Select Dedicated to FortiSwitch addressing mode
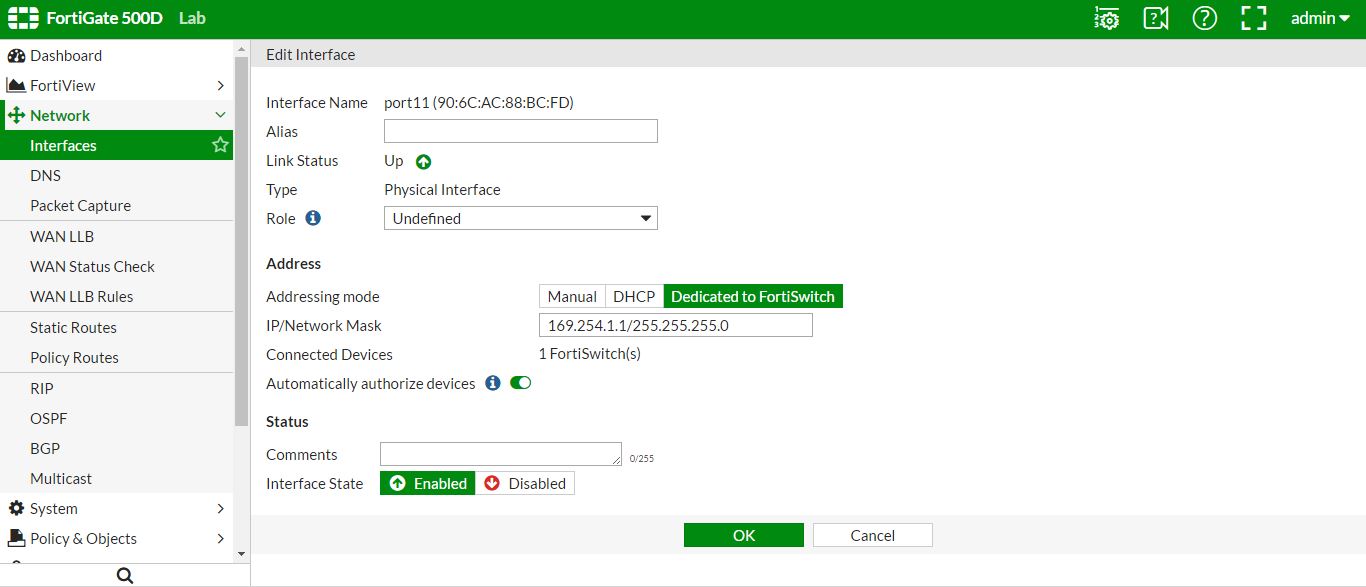 [753, 296]
